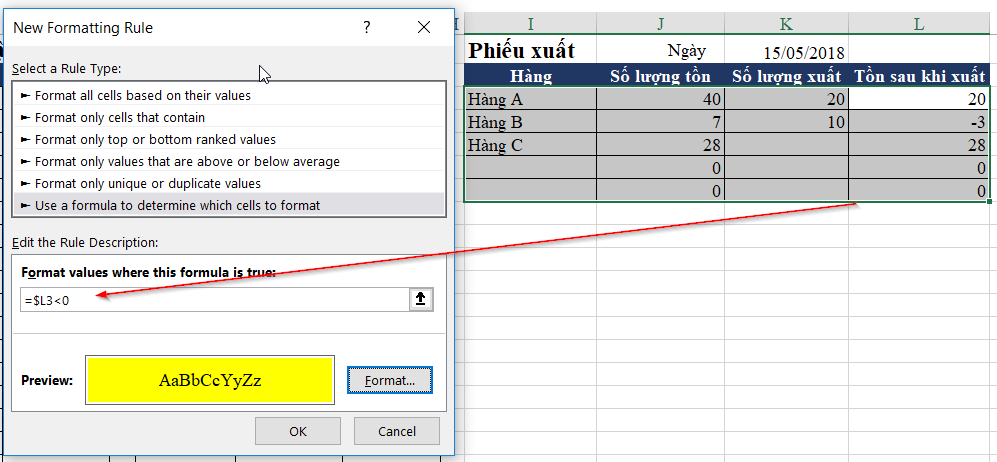
Task: Collapse dialog with the range selector icon
Action: tap(420, 300)
